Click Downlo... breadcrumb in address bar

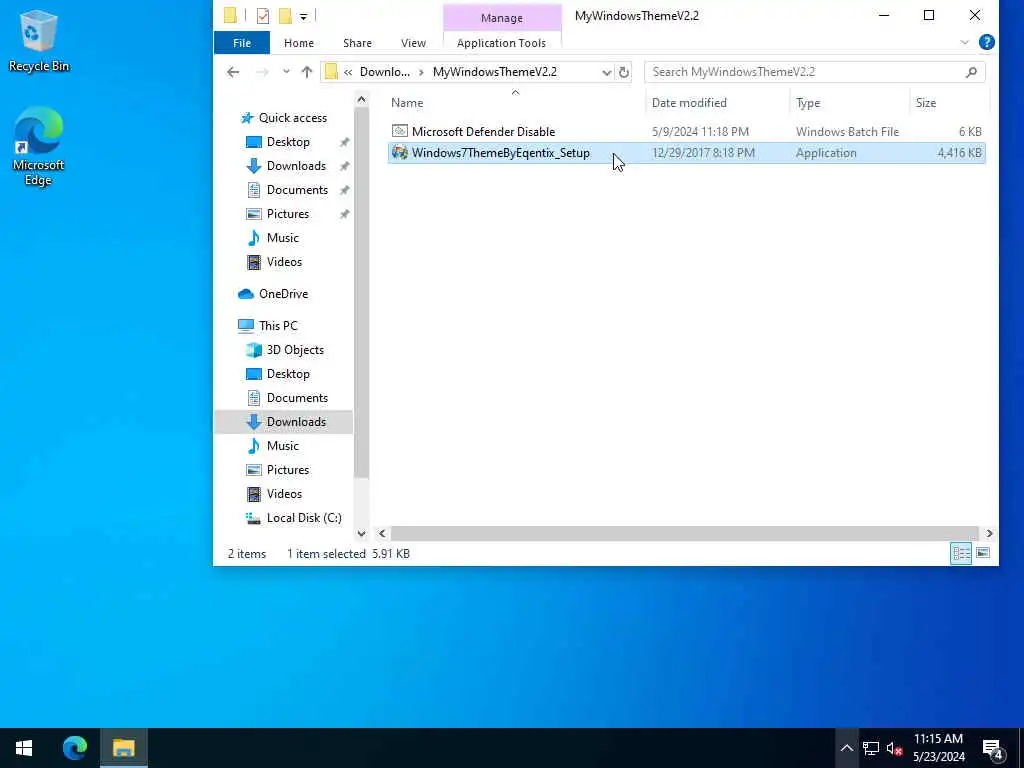385,72
